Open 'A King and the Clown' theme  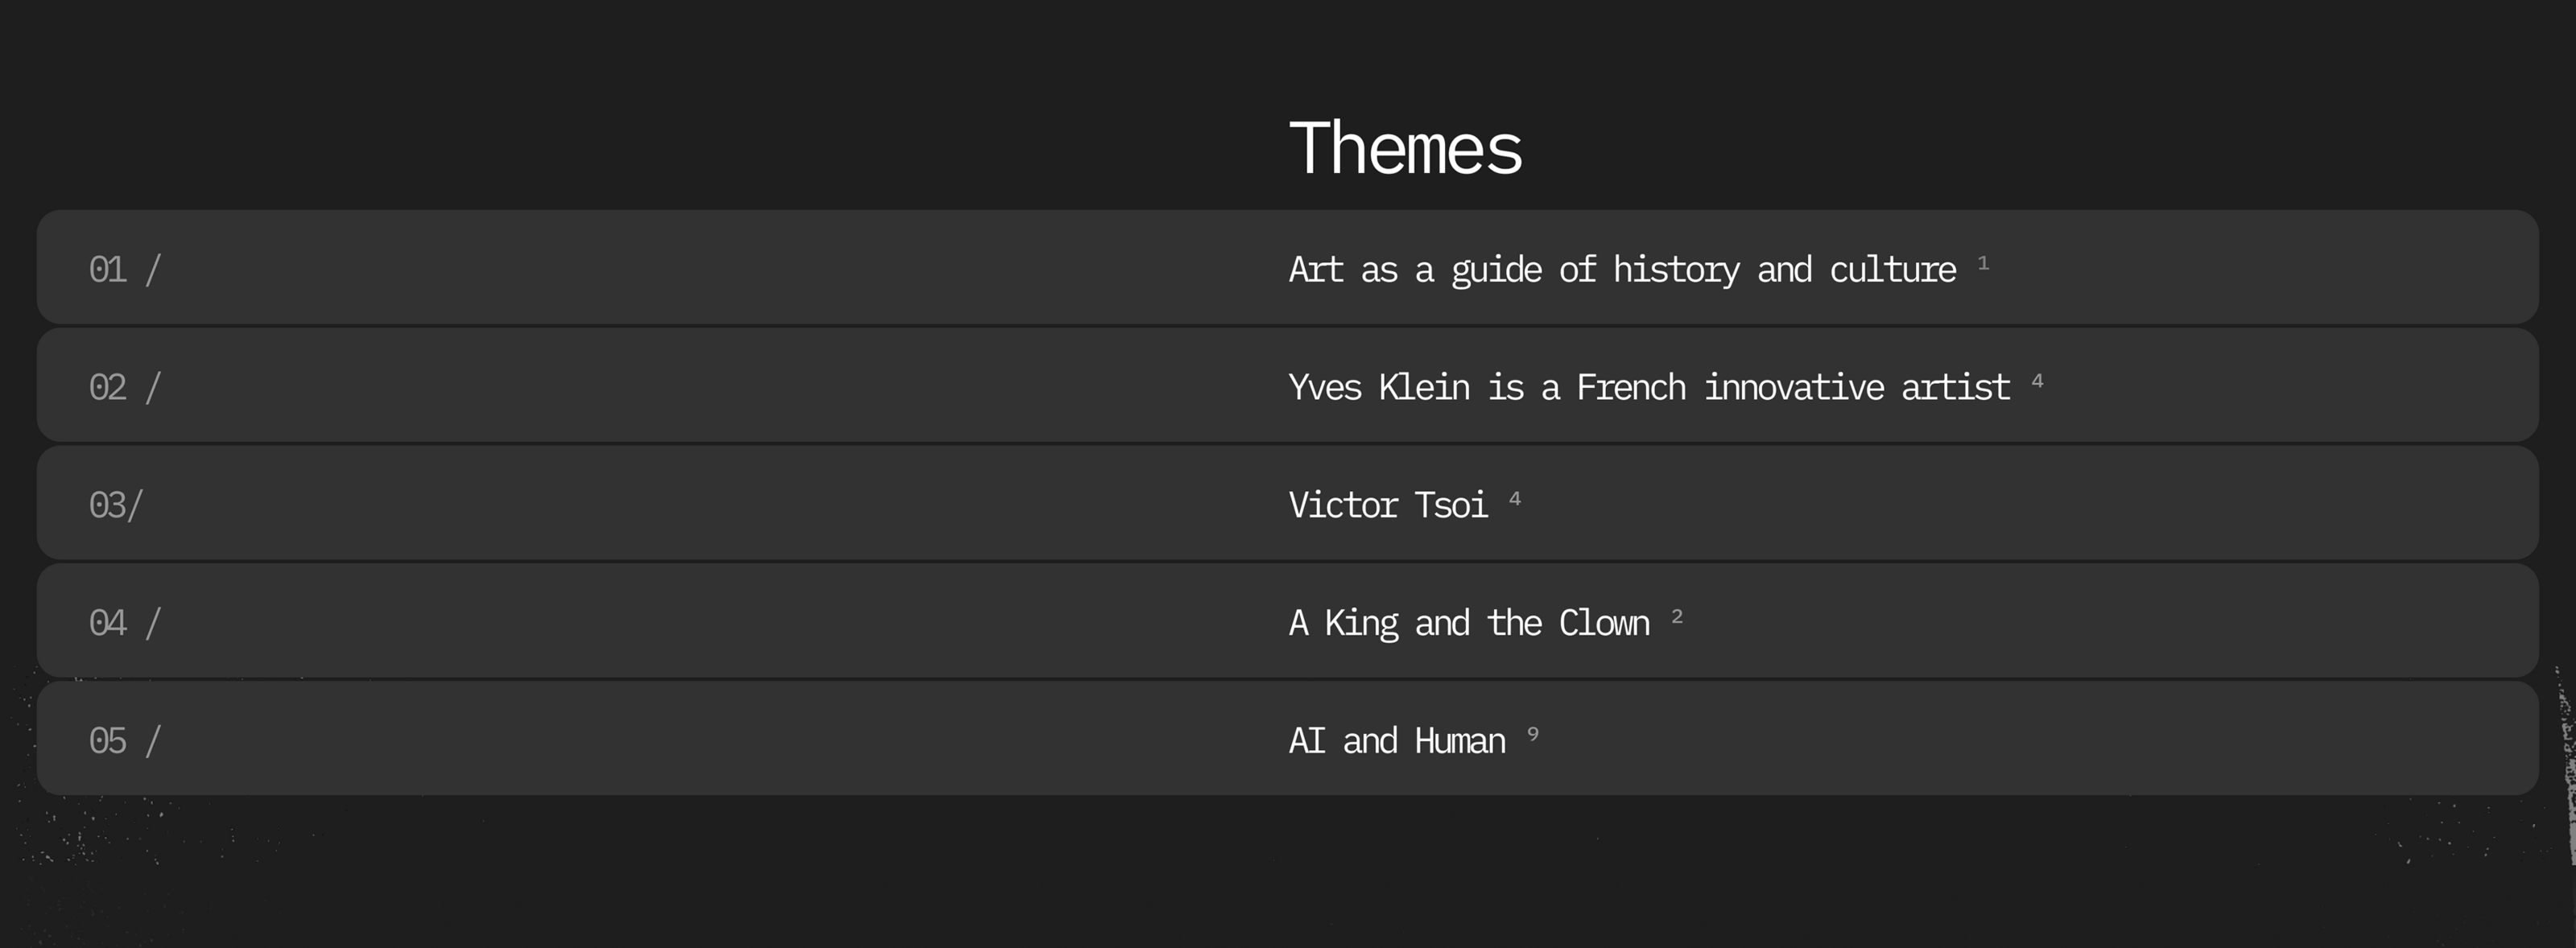[1468, 623]
